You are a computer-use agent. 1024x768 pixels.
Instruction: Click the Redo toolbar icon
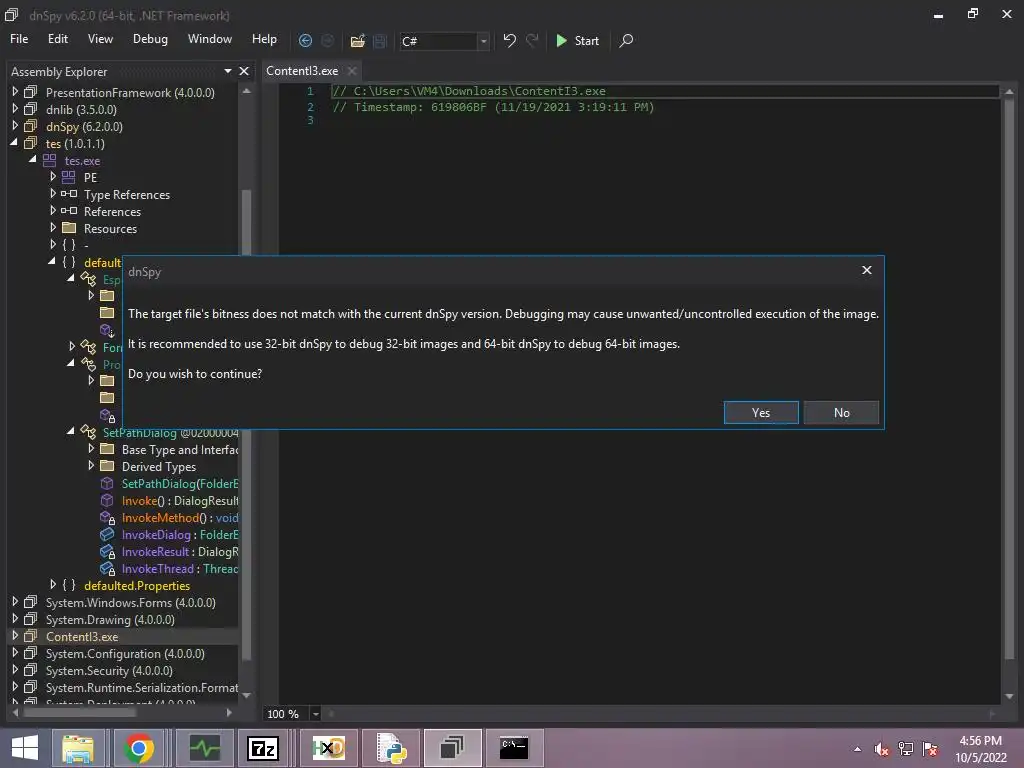tap(532, 40)
